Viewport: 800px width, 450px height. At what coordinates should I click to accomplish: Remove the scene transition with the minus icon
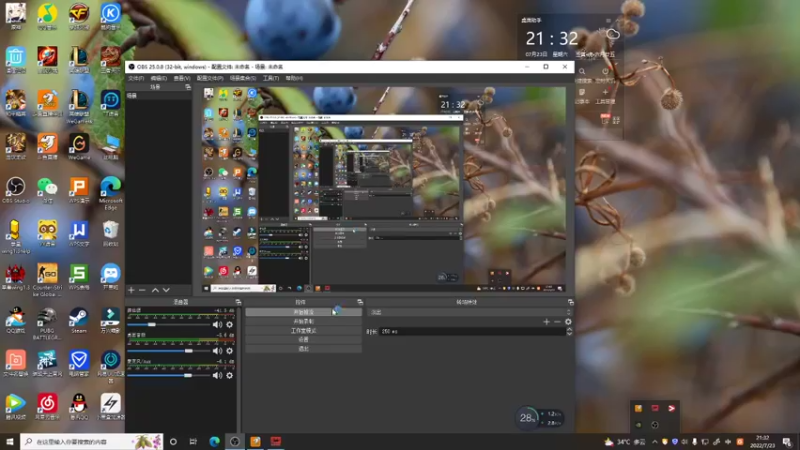click(557, 322)
